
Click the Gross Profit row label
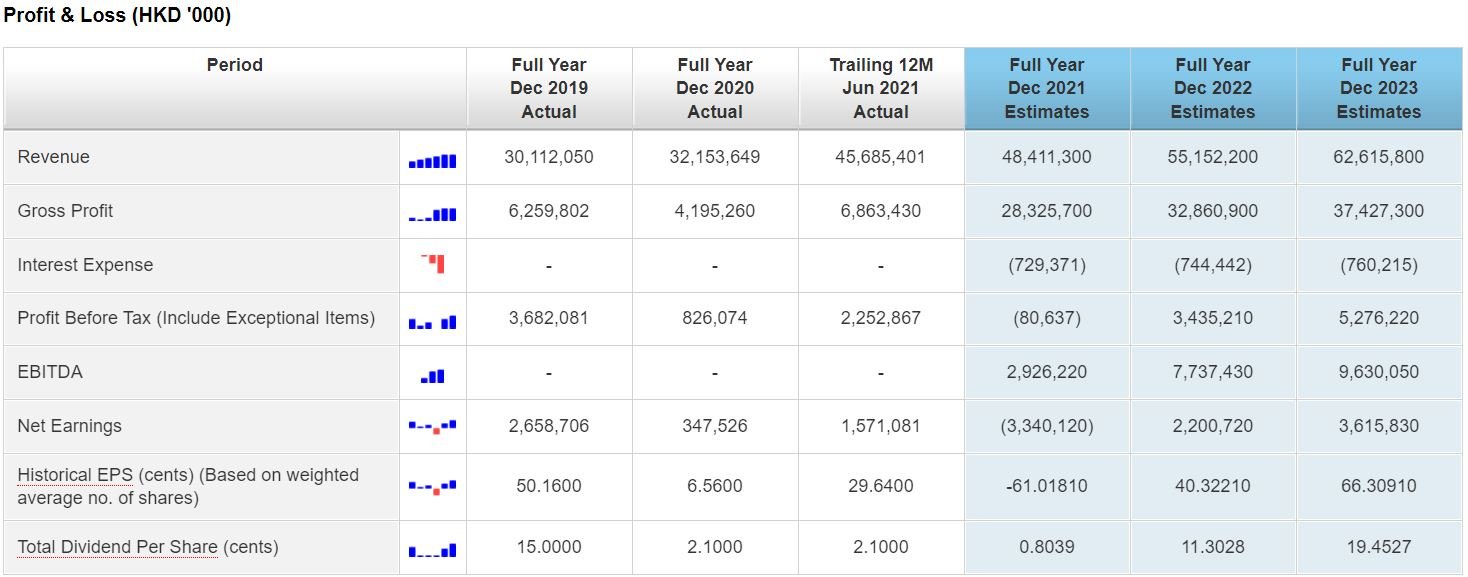[65, 211]
